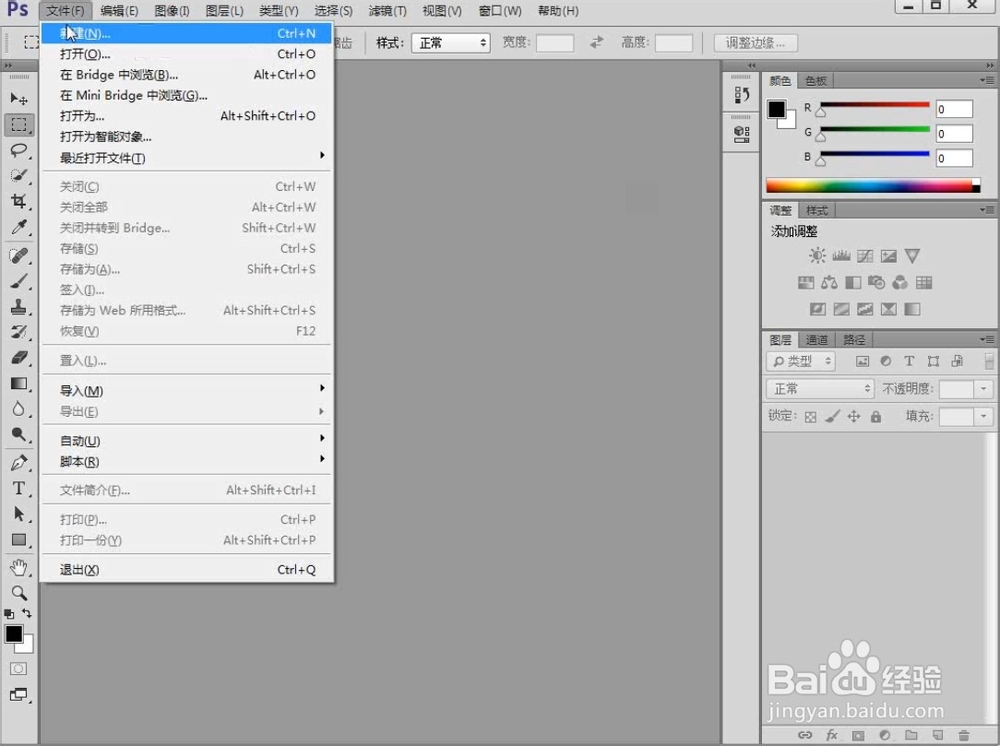Screen dimensions: 1000x746
Task: Click the G value input field
Action: point(954,134)
